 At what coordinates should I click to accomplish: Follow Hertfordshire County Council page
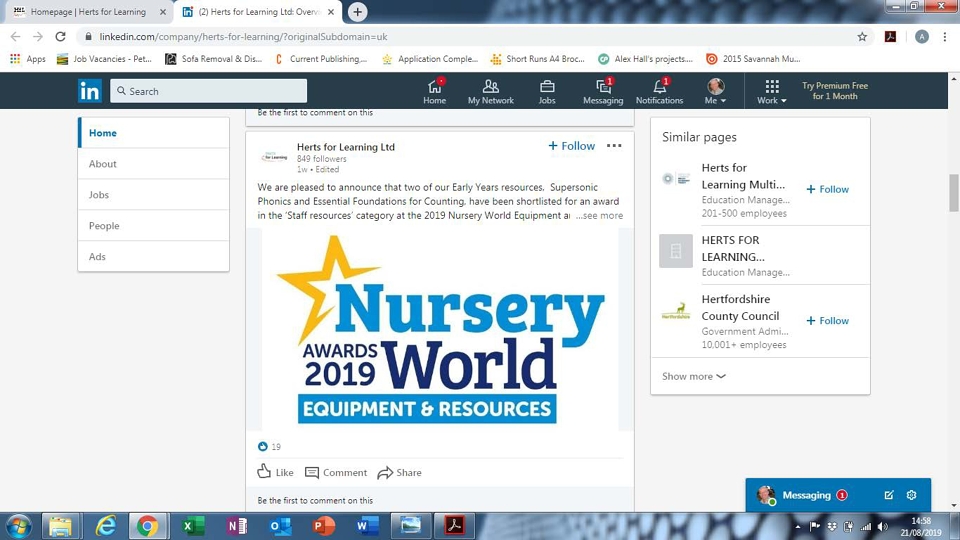(827, 321)
